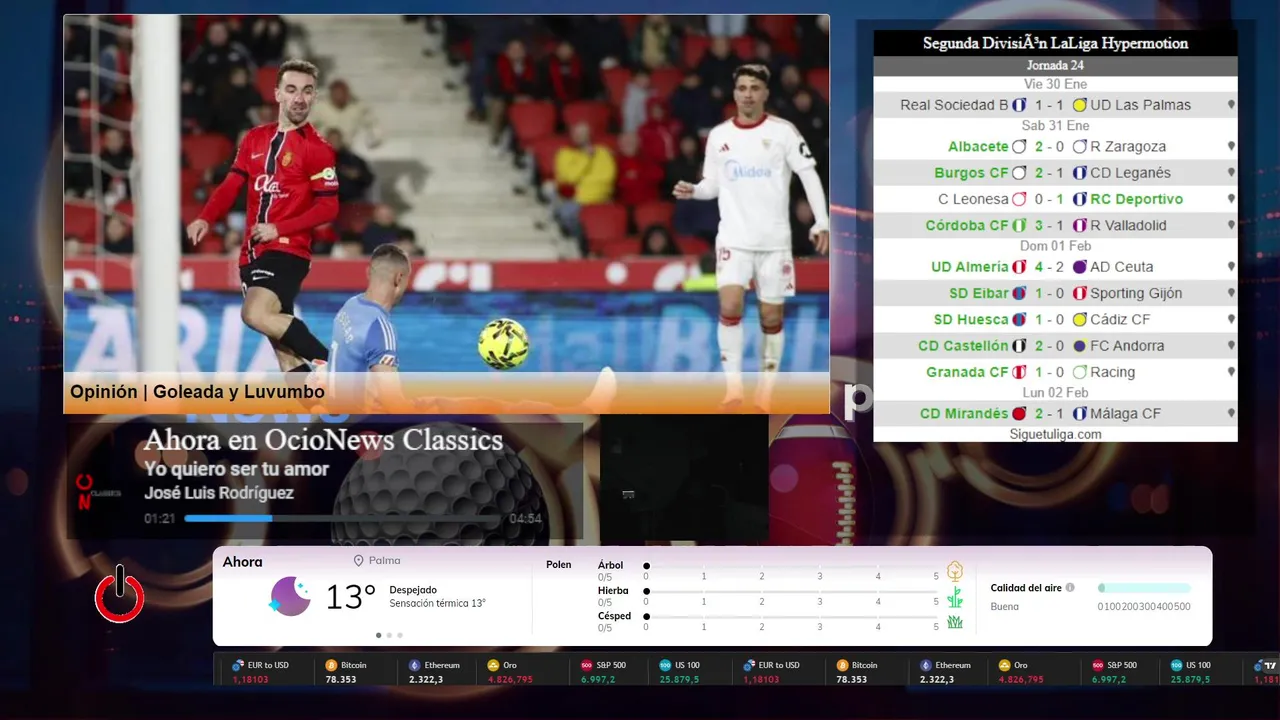Click the grass icon on the Césped pollen row

pyautogui.click(x=955, y=622)
